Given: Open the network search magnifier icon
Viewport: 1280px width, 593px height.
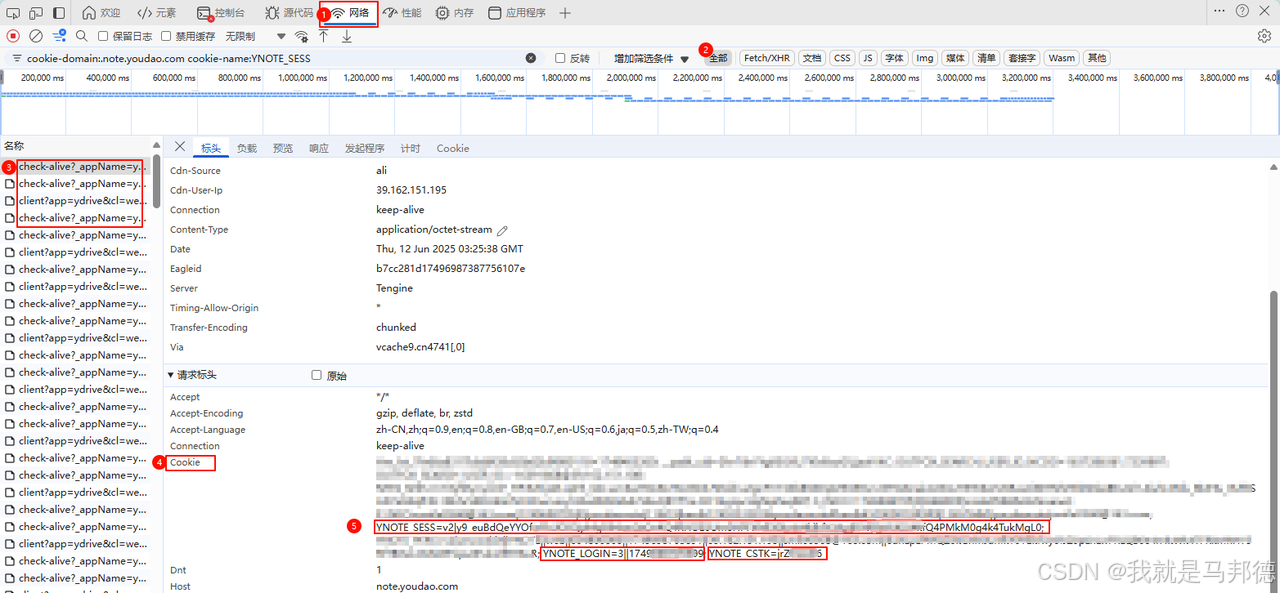Looking at the screenshot, I should tap(82, 36).
